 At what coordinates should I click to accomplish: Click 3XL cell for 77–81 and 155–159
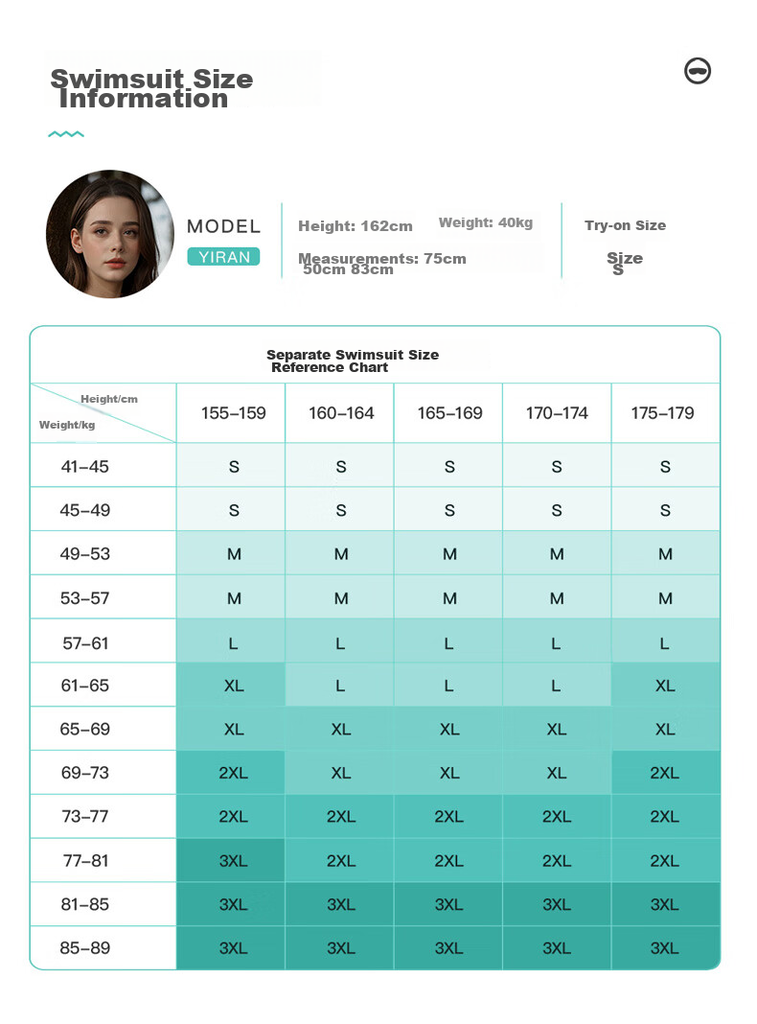click(x=231, y=860)
